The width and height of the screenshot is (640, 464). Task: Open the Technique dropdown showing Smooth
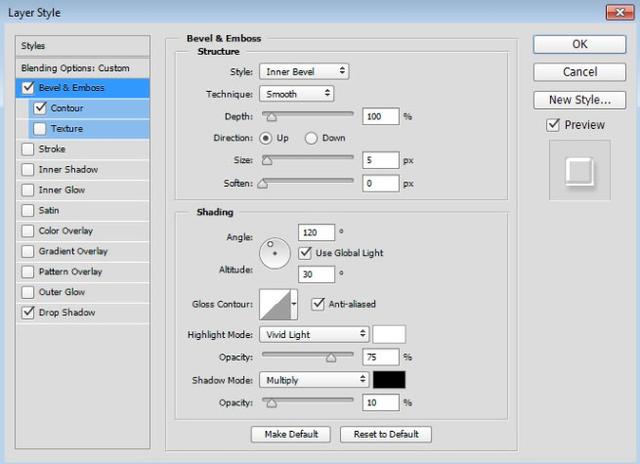click(296, 93)
